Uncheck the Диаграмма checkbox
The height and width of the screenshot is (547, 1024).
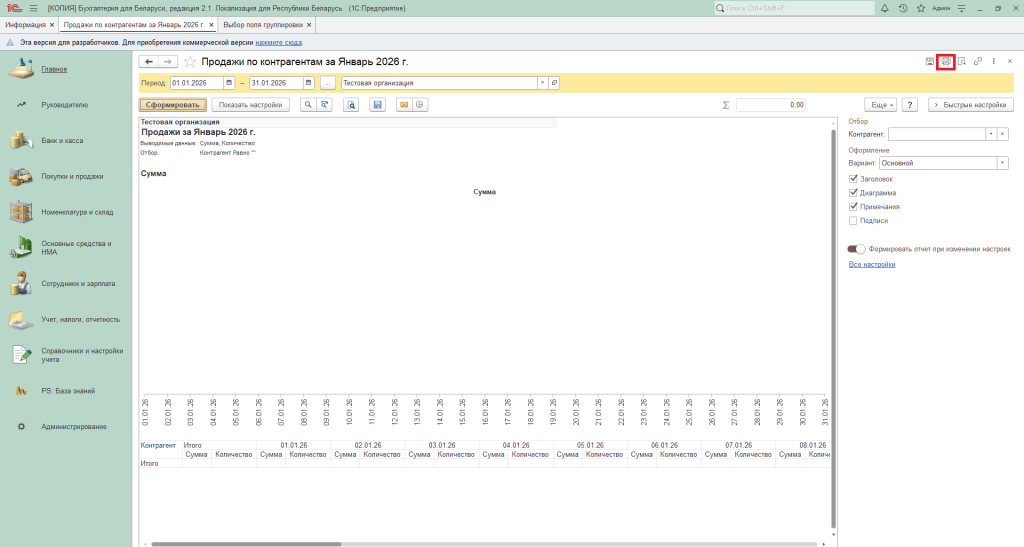pyautogui.click(x=853, y=192)
